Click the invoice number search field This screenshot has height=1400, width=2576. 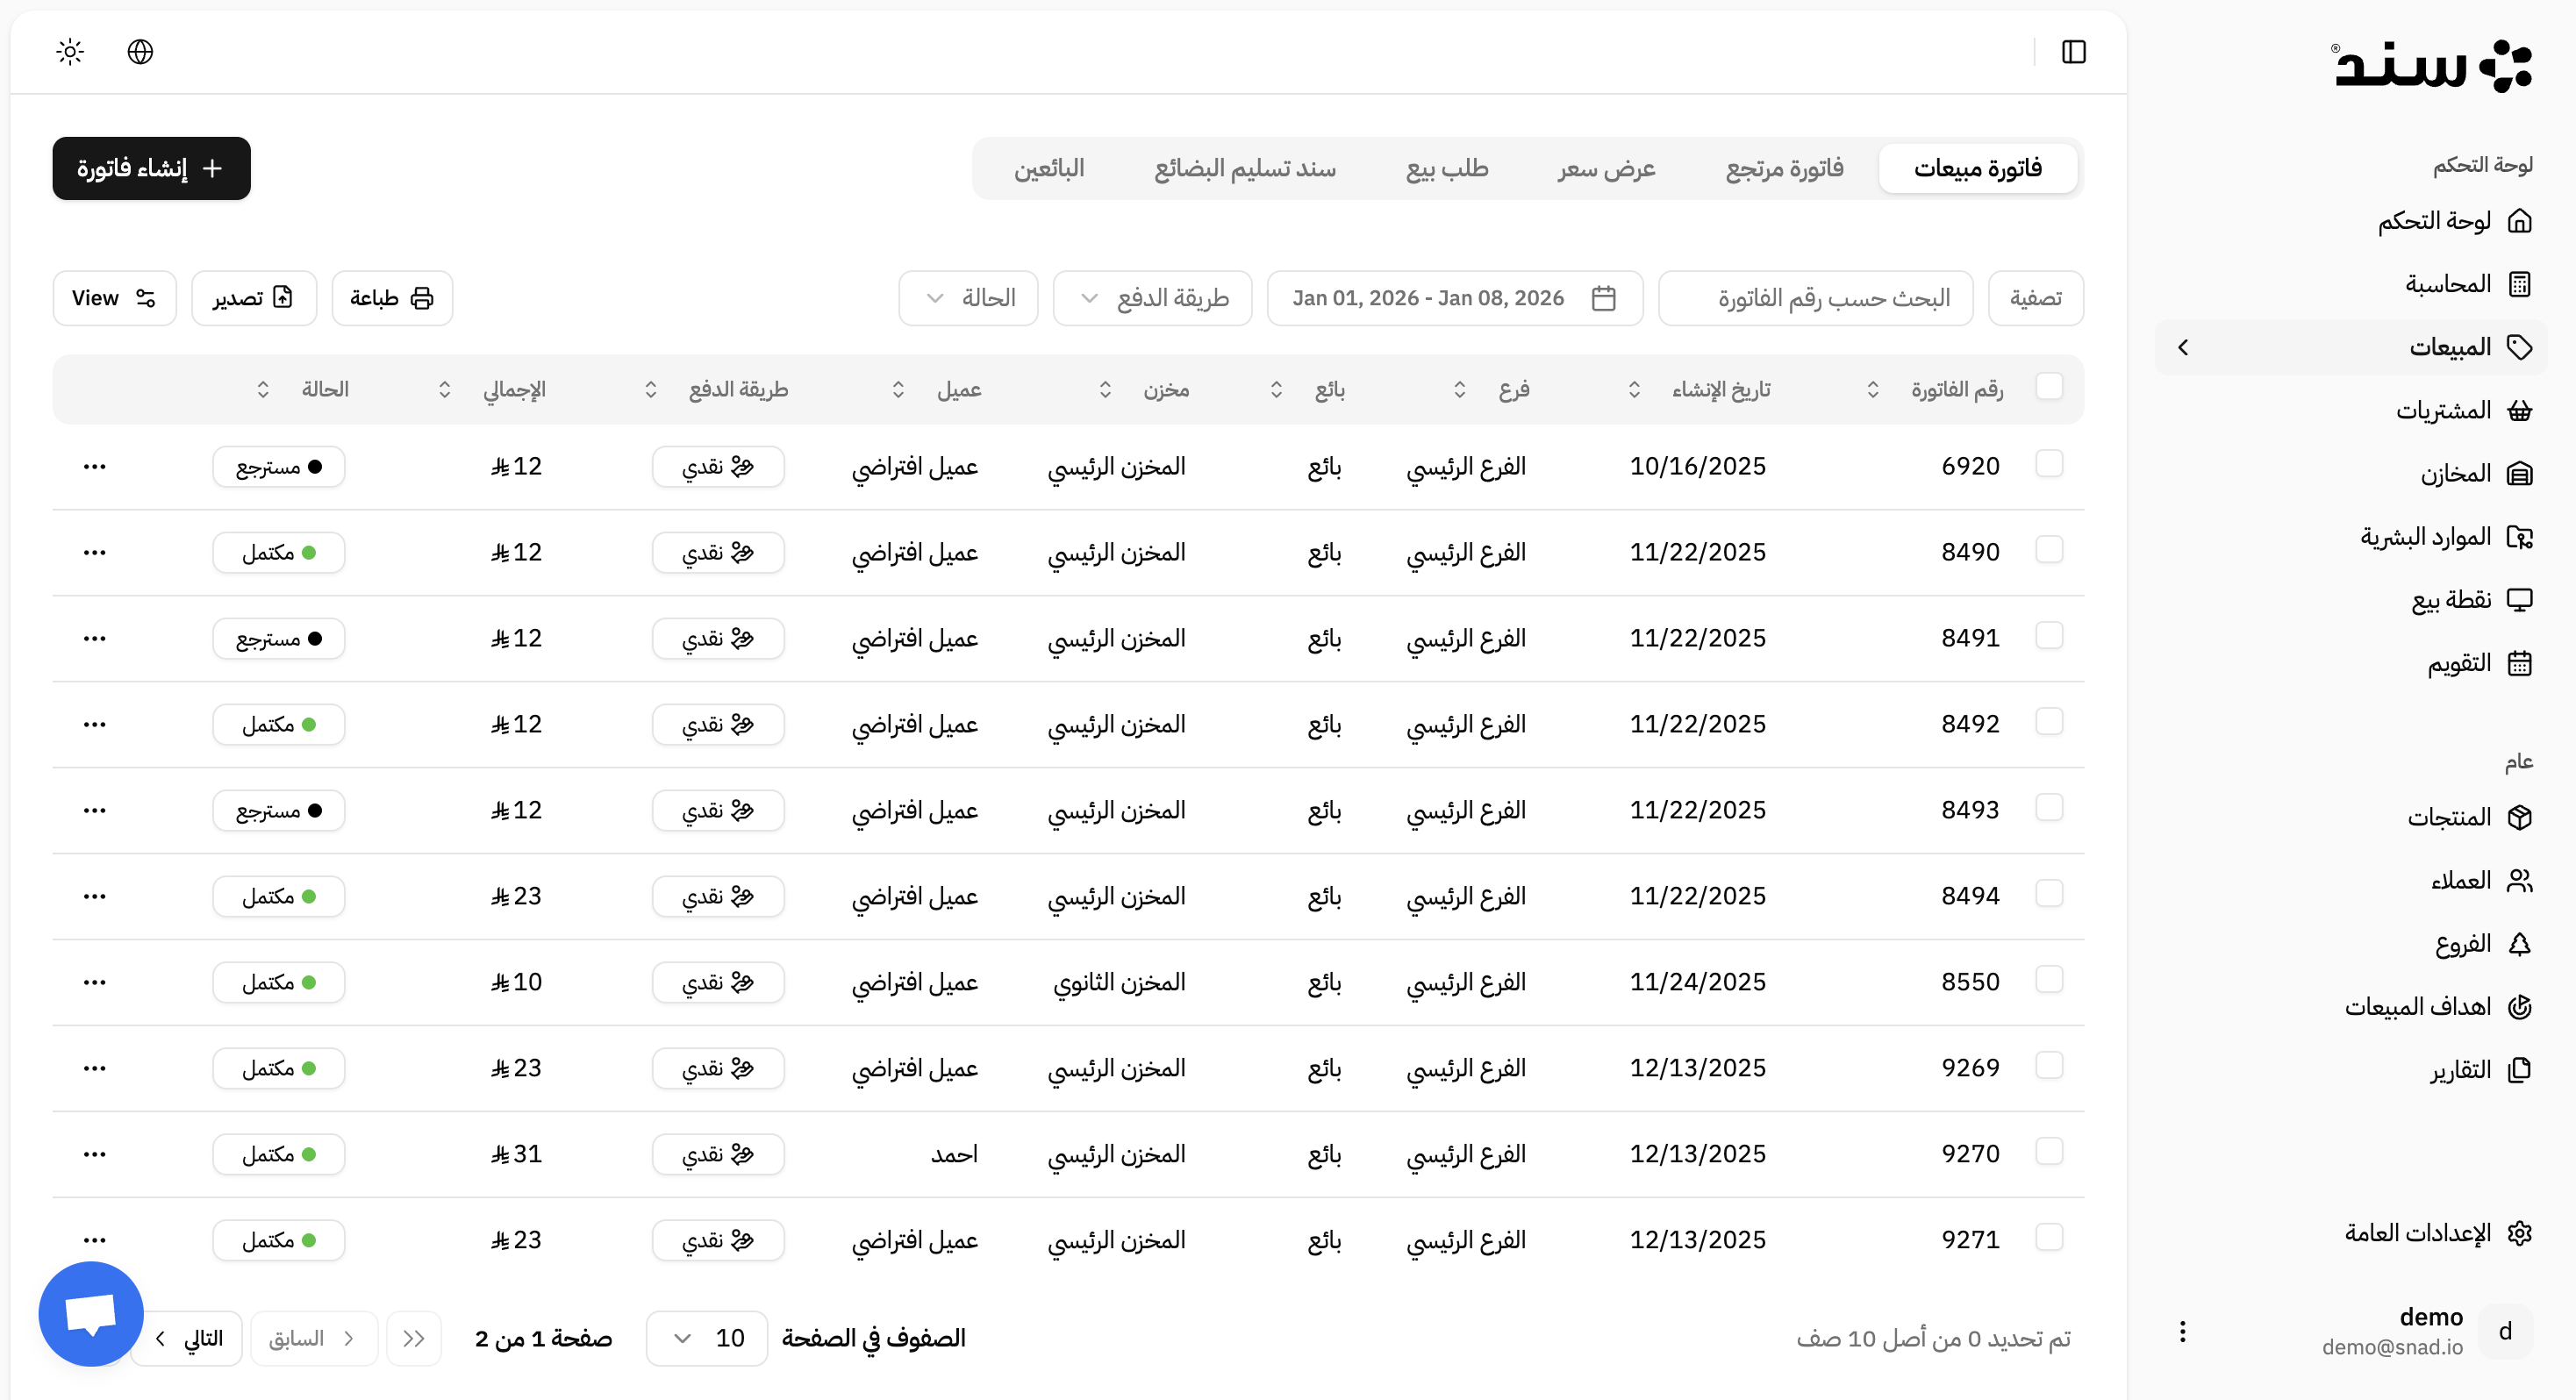1815,297
